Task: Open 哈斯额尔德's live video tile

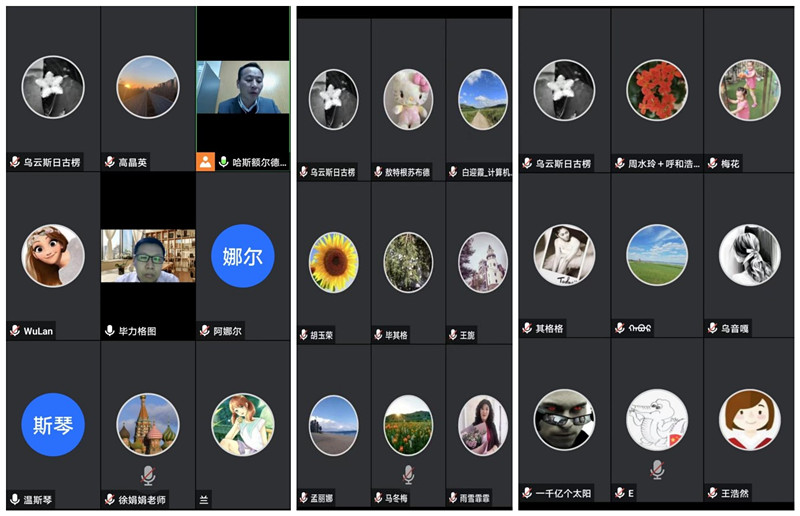Action: point(243,87)
